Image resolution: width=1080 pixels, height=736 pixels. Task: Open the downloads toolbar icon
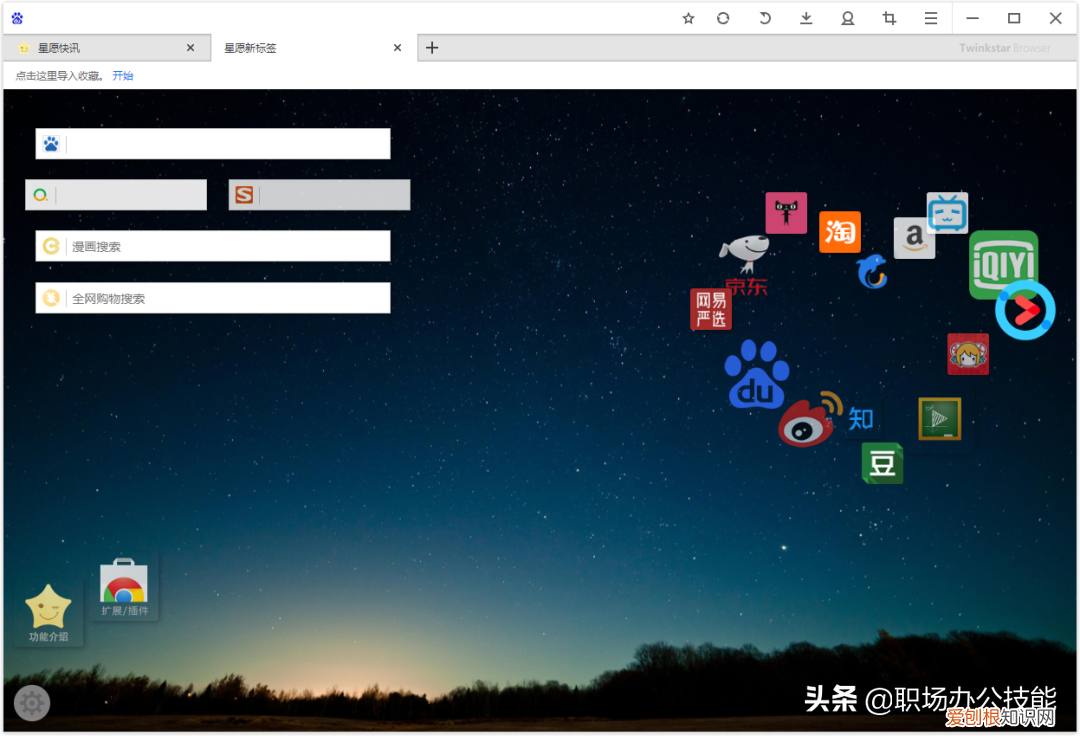806,18
